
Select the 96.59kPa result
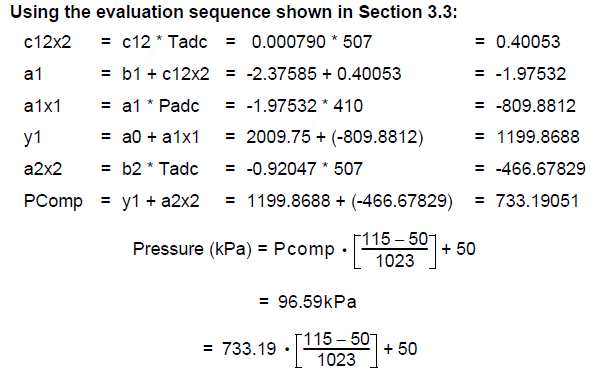(317, 302)
